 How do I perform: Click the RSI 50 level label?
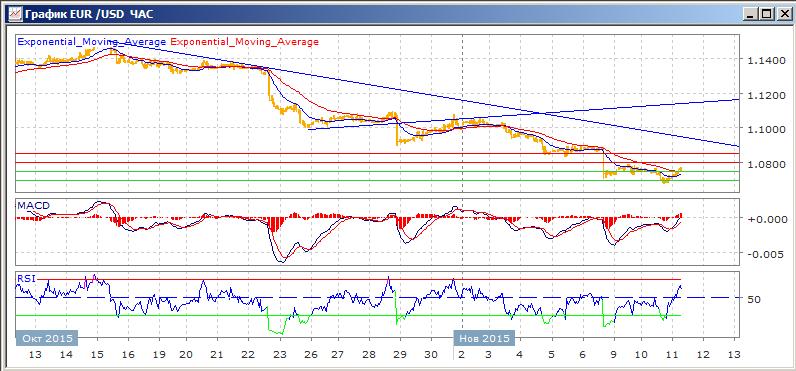[x=754, y=299]
